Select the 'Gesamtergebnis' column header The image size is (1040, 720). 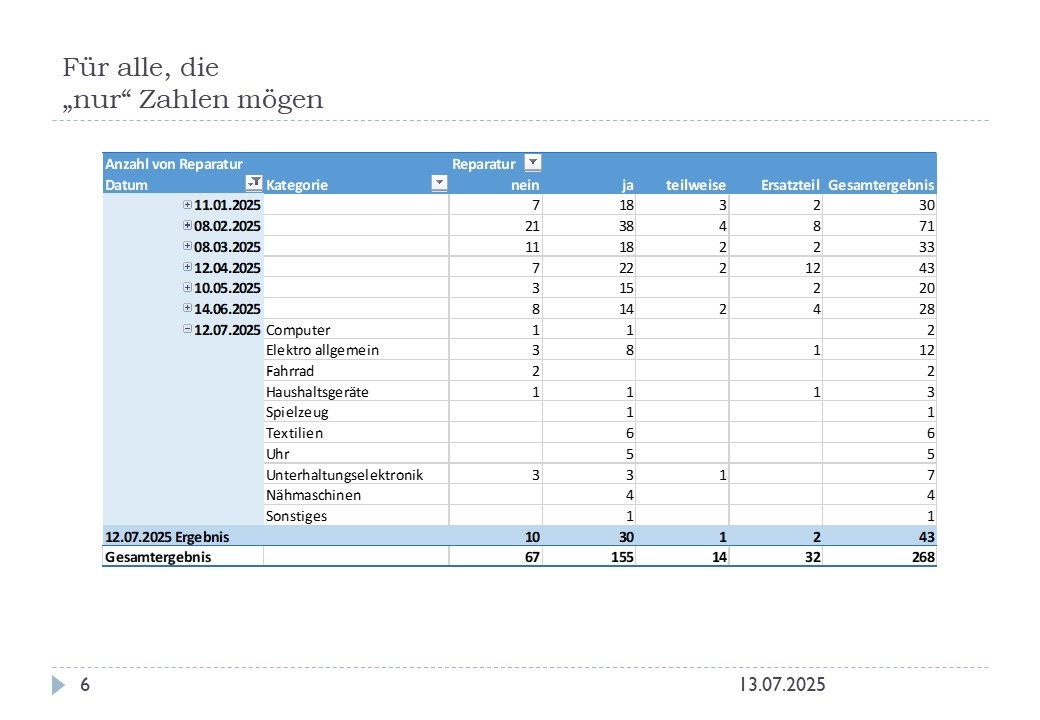coord(881,185)
